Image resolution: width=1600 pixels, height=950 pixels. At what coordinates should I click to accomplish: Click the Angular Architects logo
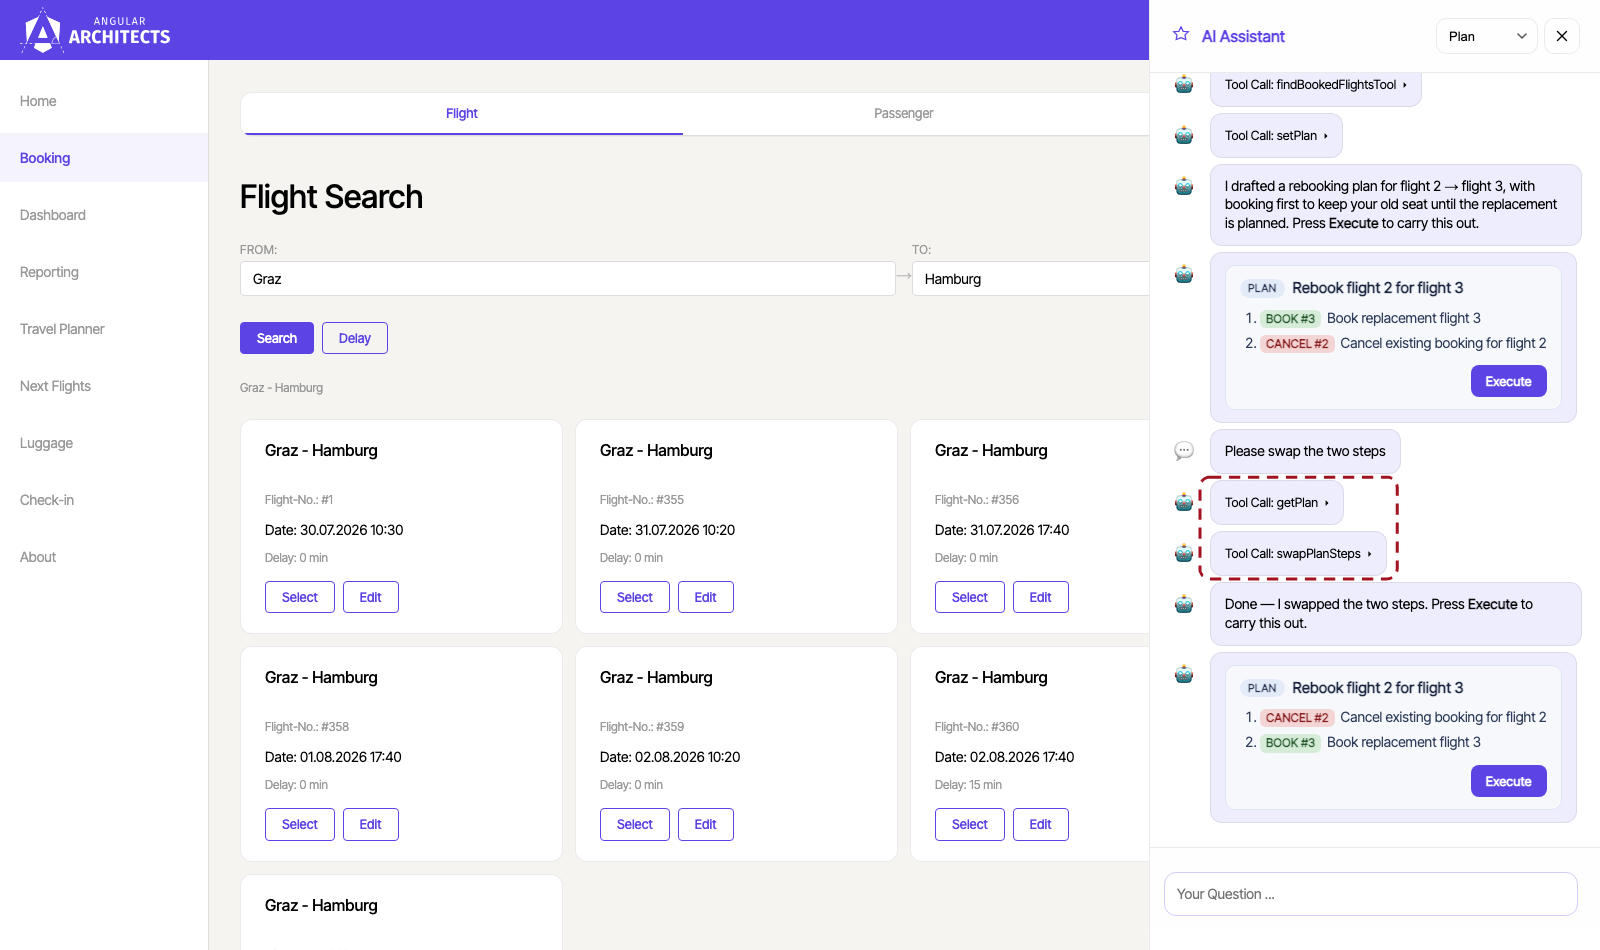(x=95, y=30)
